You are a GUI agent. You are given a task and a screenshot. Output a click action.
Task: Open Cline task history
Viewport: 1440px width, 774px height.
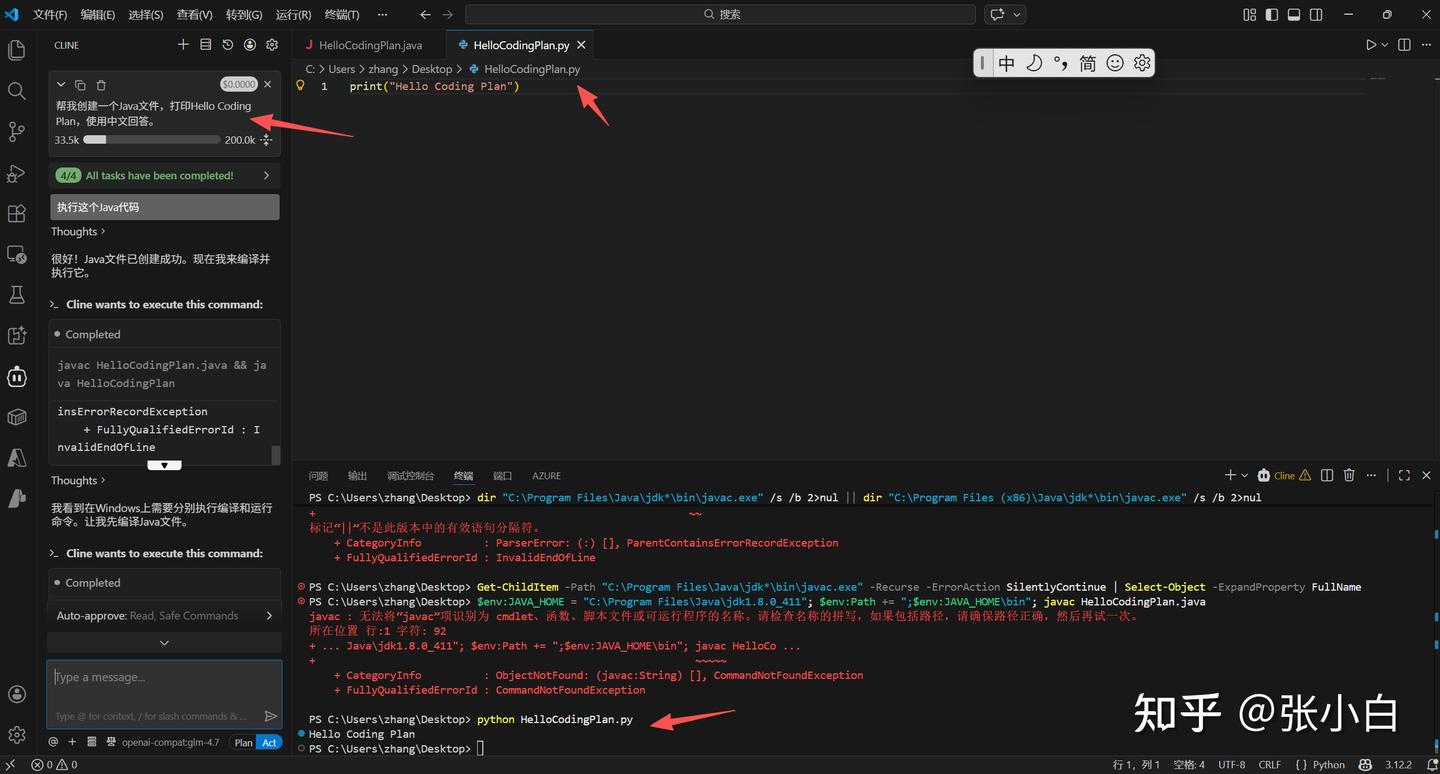227,45
